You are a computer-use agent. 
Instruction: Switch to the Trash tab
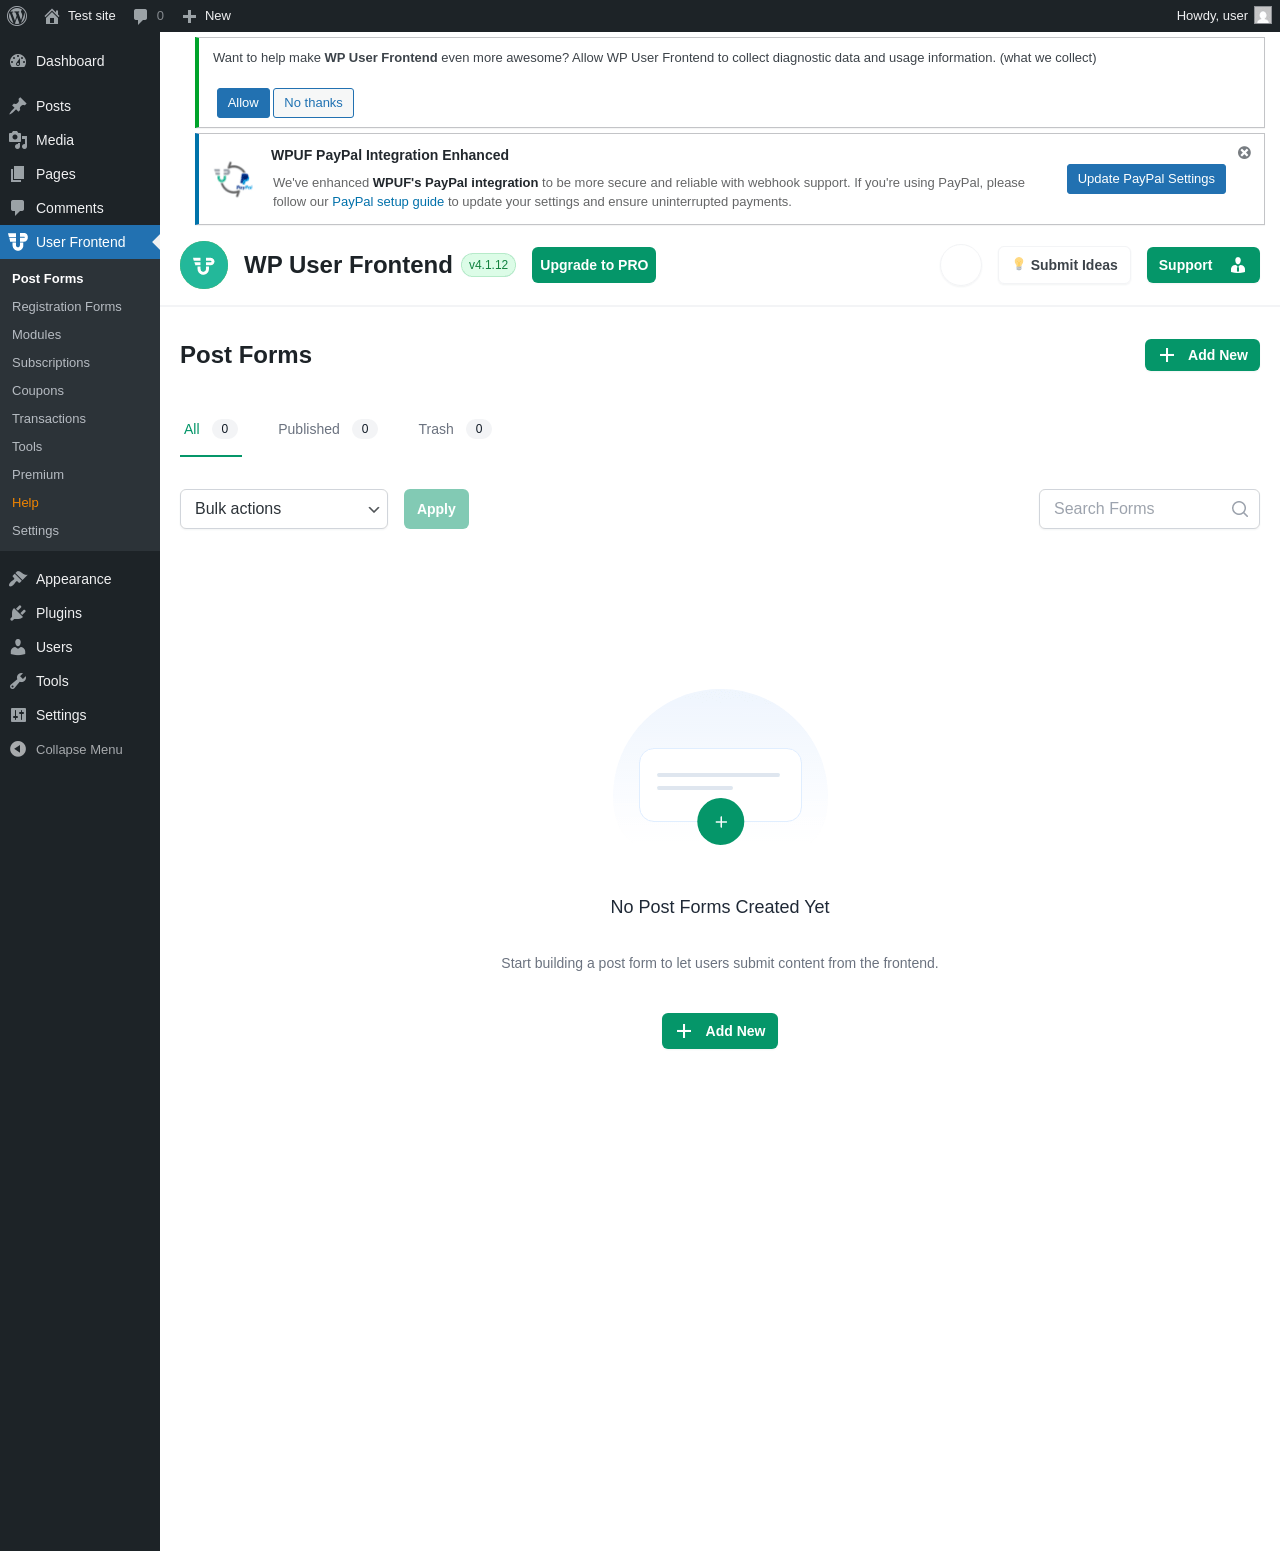(455, 429)
